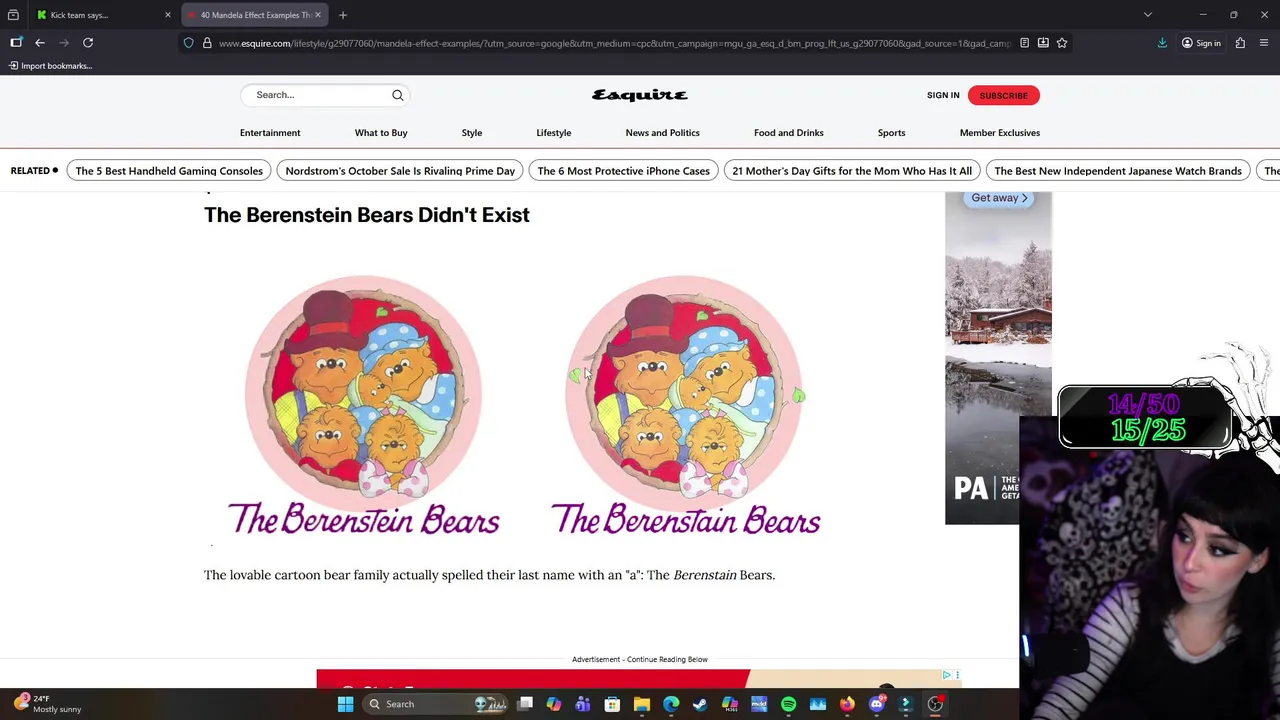The width and height of the screenshot is (1280, 720).
Task: Click the esquire.com address bar URL
Action: coord(614,43)
